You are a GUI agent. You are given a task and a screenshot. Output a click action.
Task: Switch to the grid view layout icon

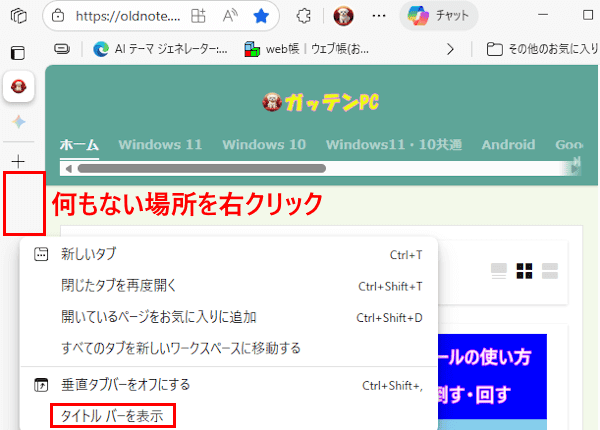coord(524,271)
